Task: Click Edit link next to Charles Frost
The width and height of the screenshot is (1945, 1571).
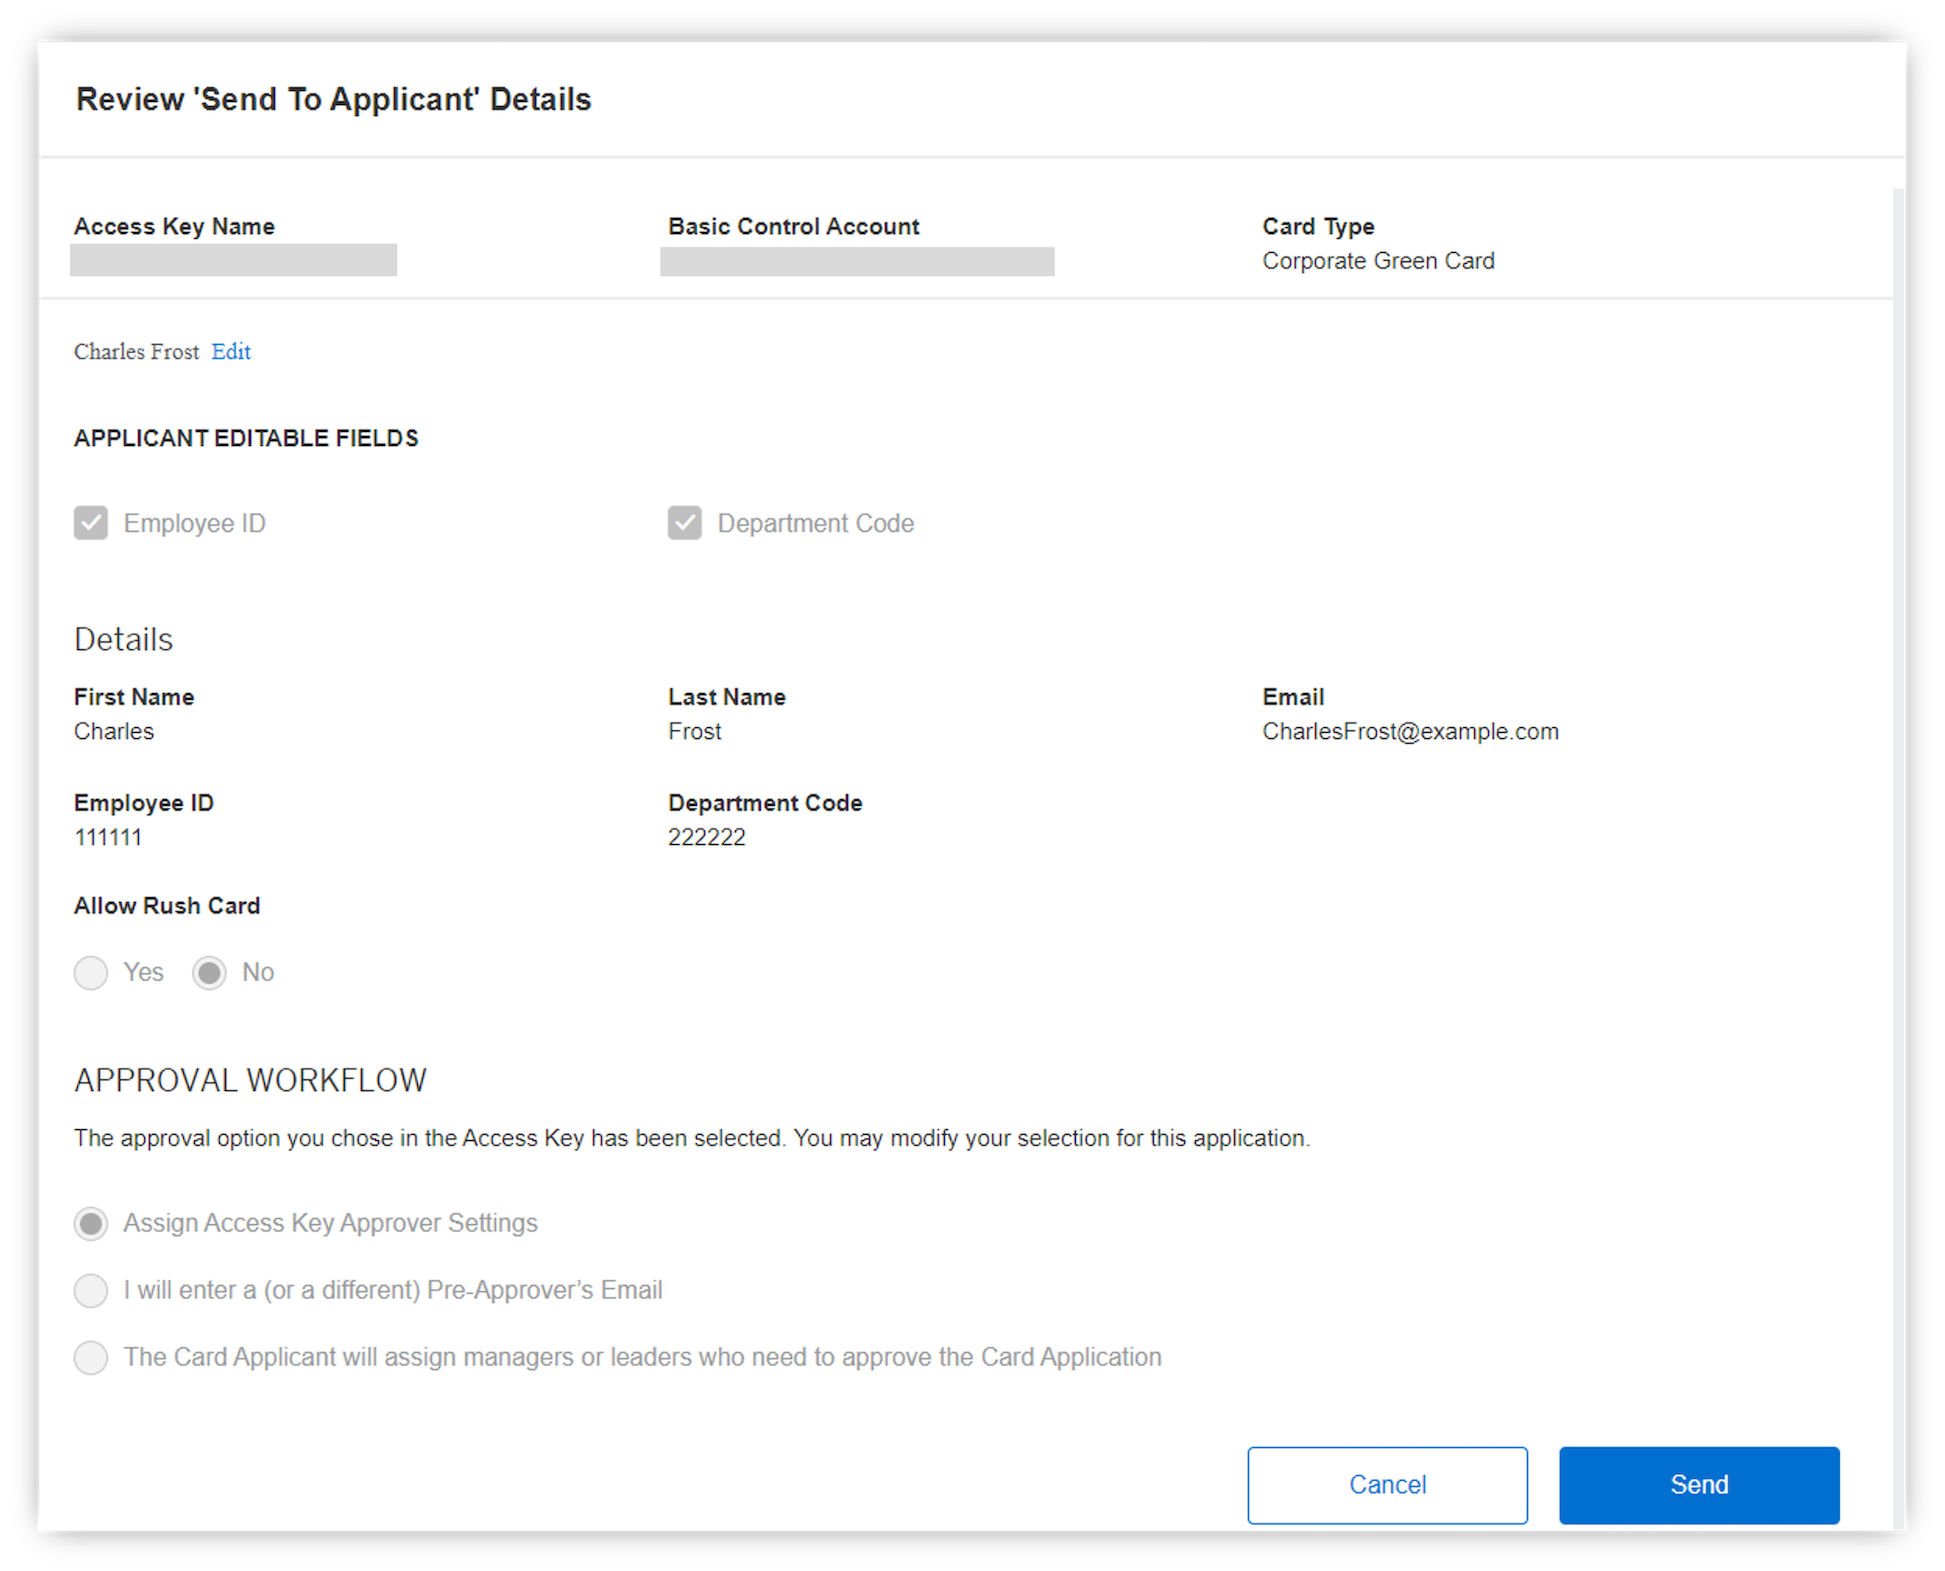Action: (231, 352)
